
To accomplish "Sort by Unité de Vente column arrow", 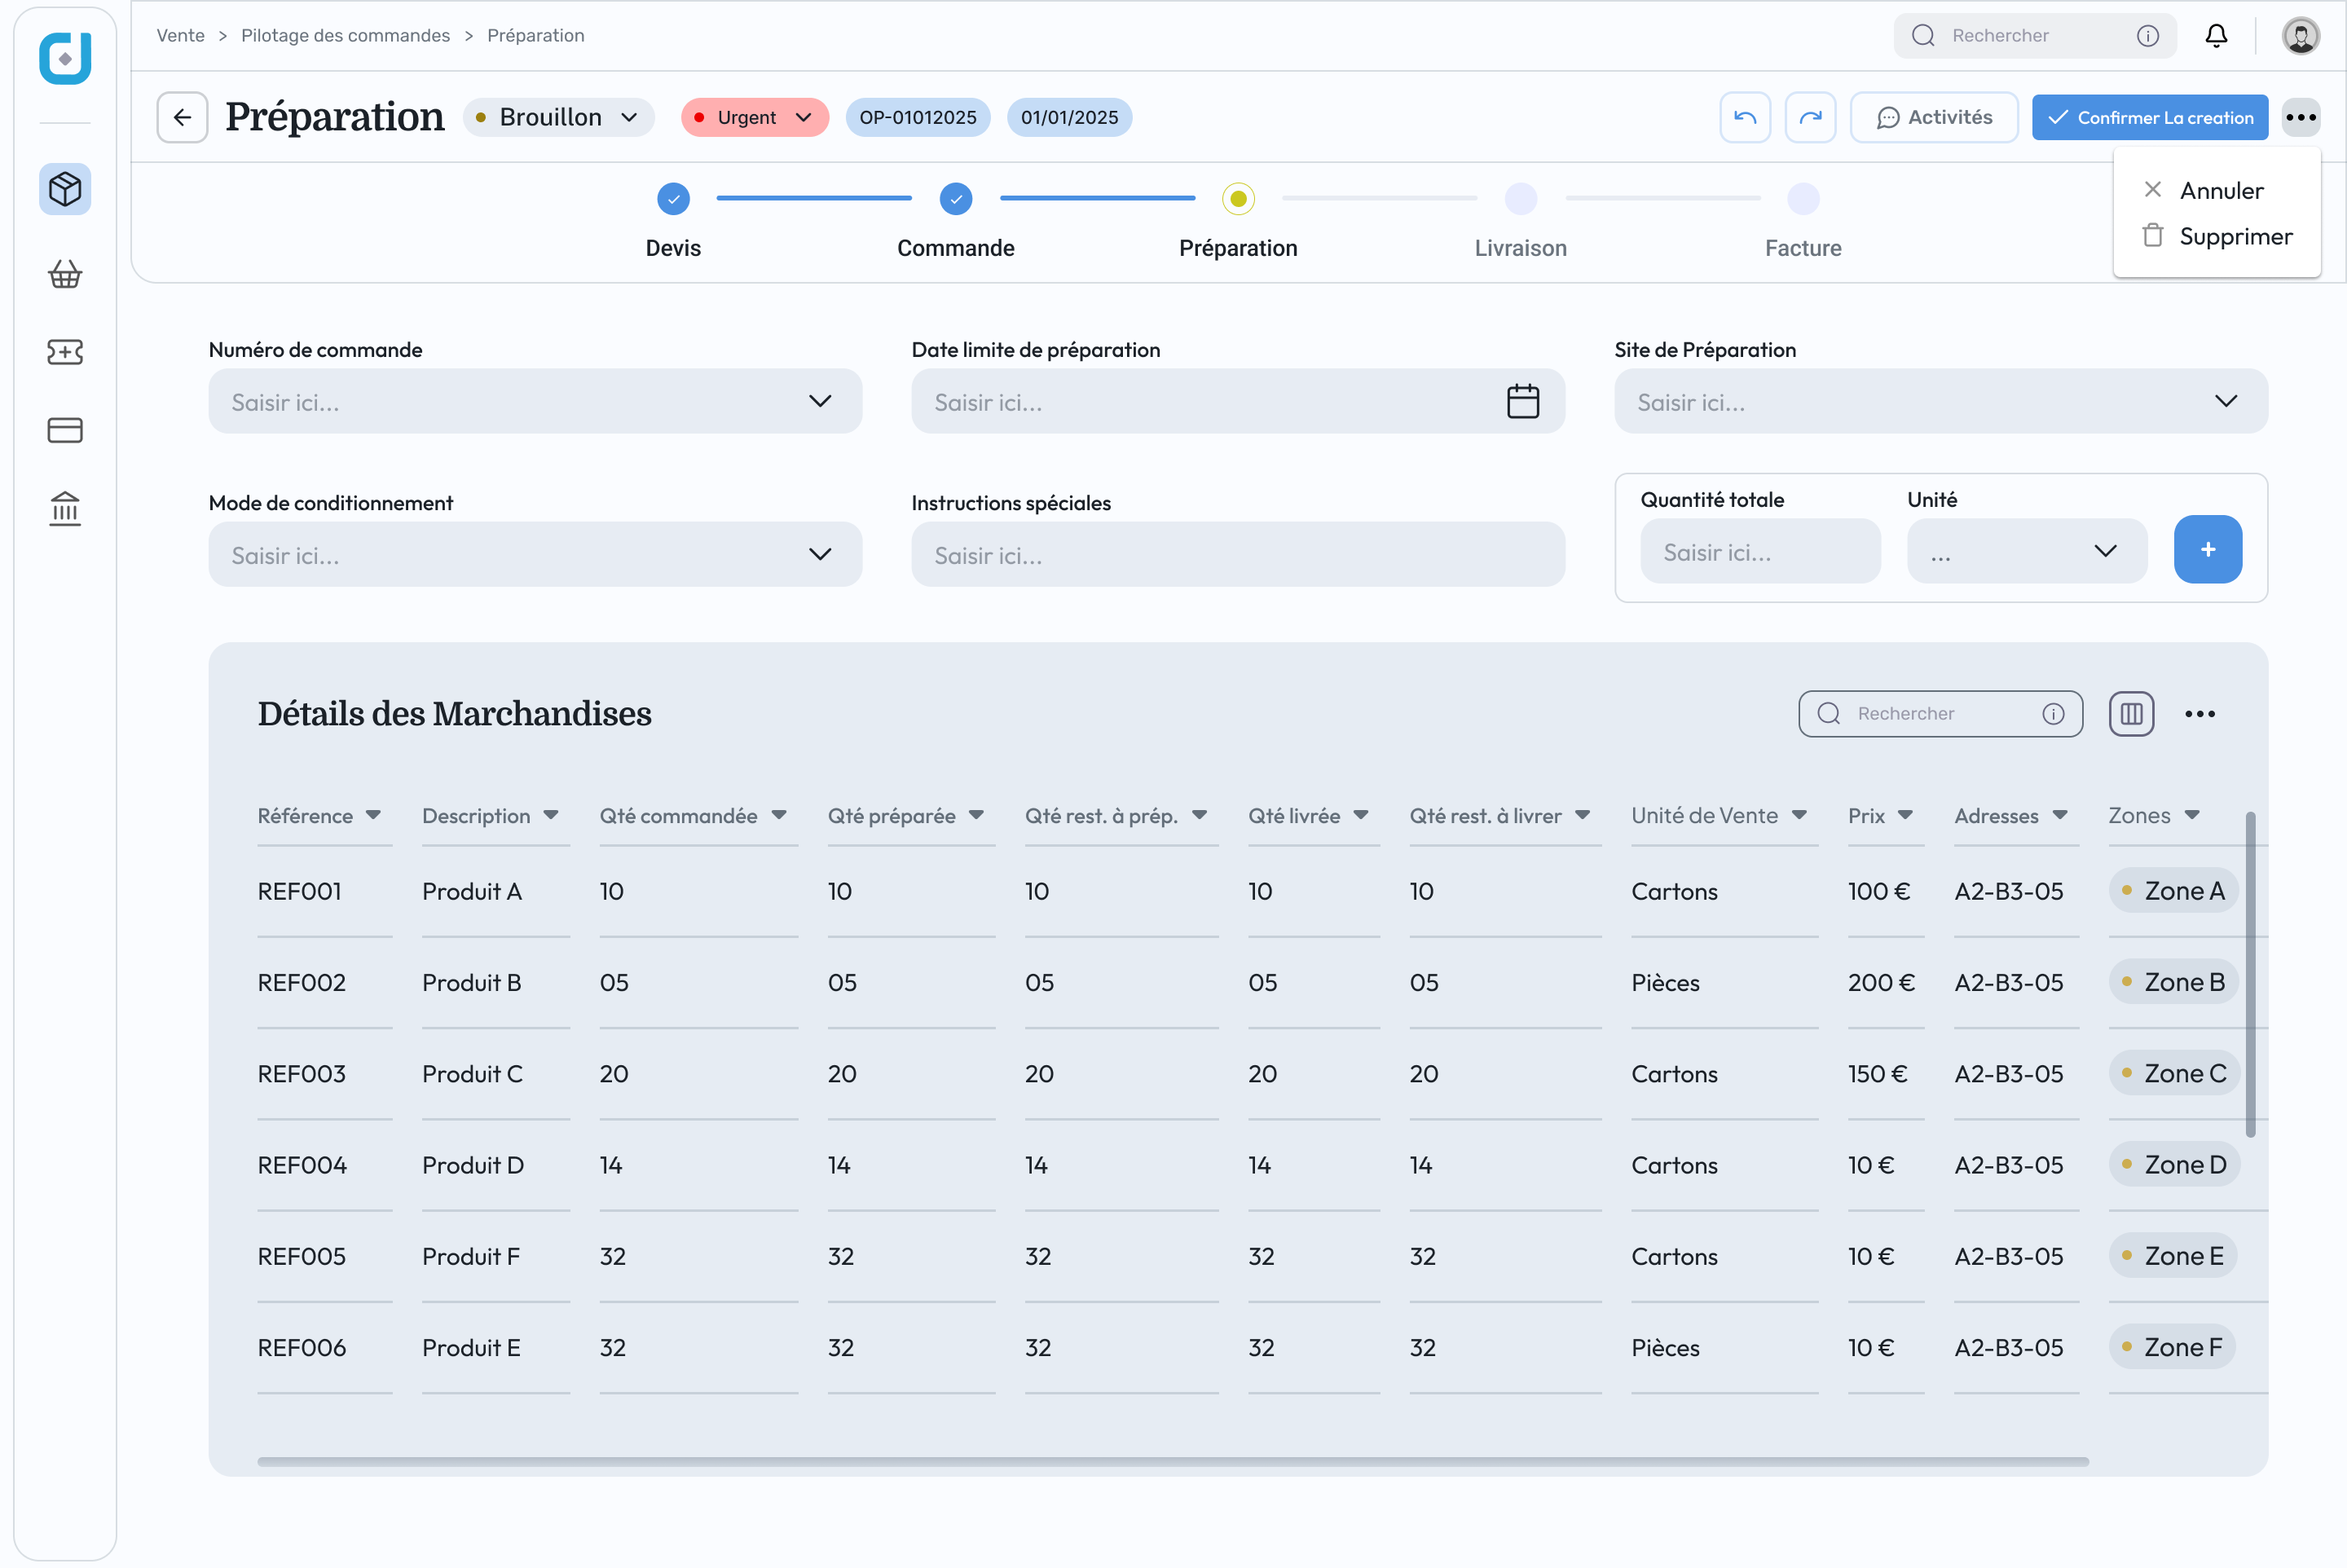I will pyautogui.click(x=1799, y=816).
